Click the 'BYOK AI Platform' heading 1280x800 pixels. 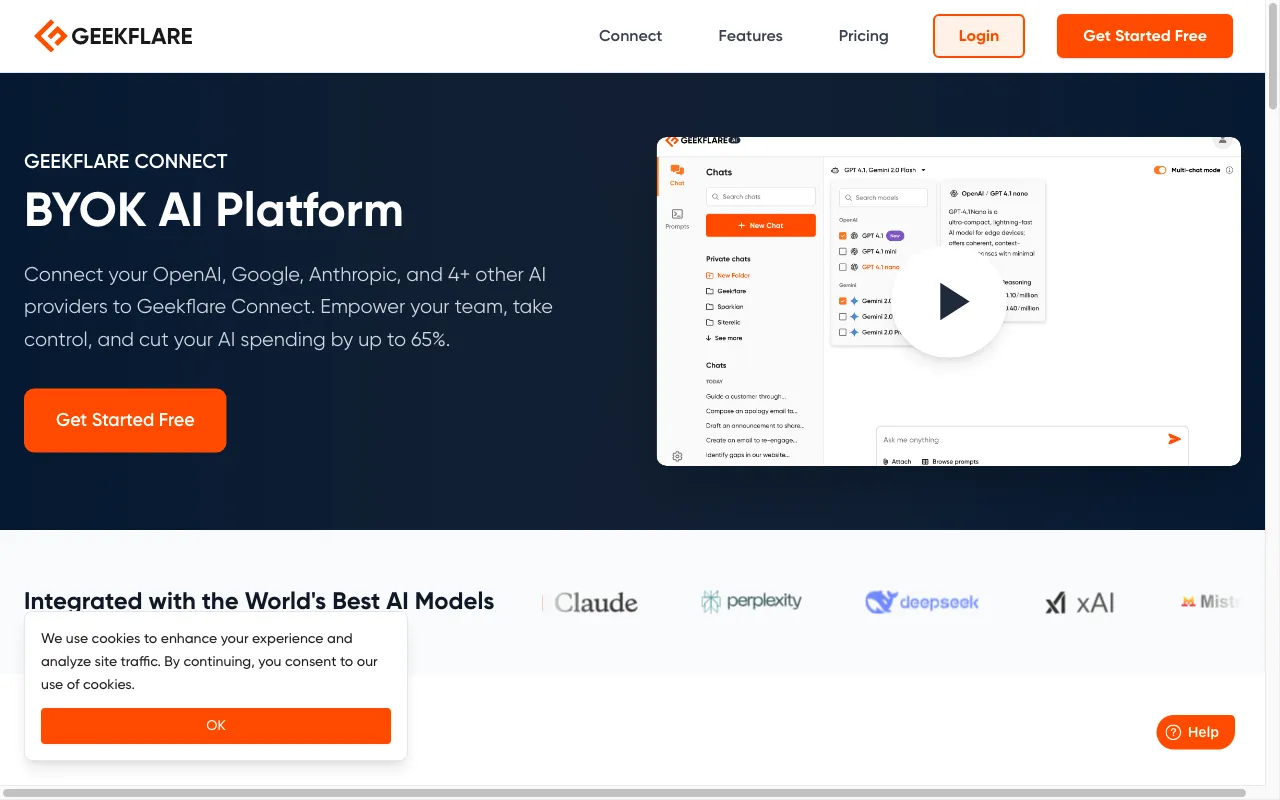point(214,210)
